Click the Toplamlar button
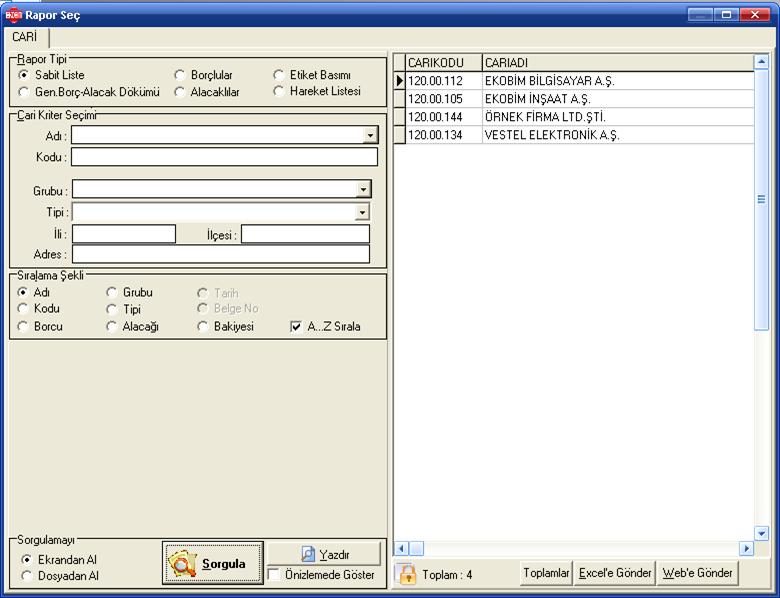Image resolution: width=780 pixels, height=598 pixels. [x=546, y=573]
